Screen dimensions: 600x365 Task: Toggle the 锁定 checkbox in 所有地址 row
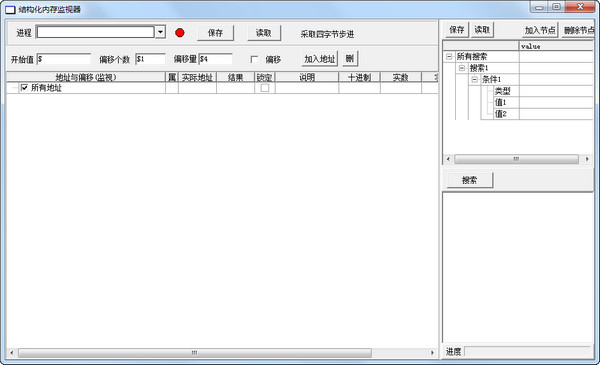pos(265,88)
